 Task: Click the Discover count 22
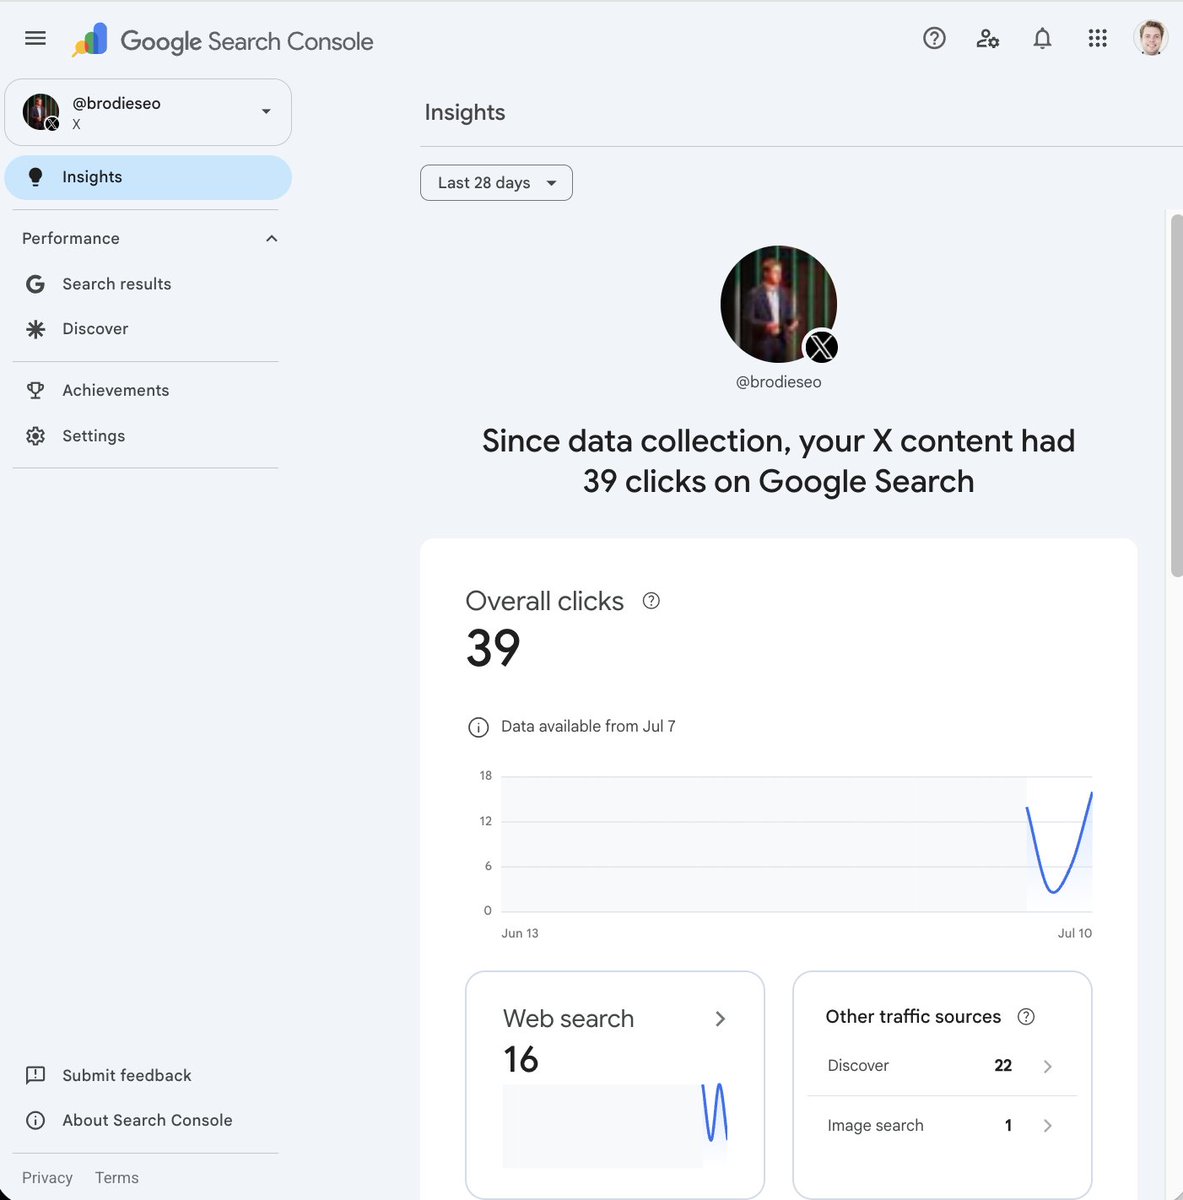[1003, 1066]
